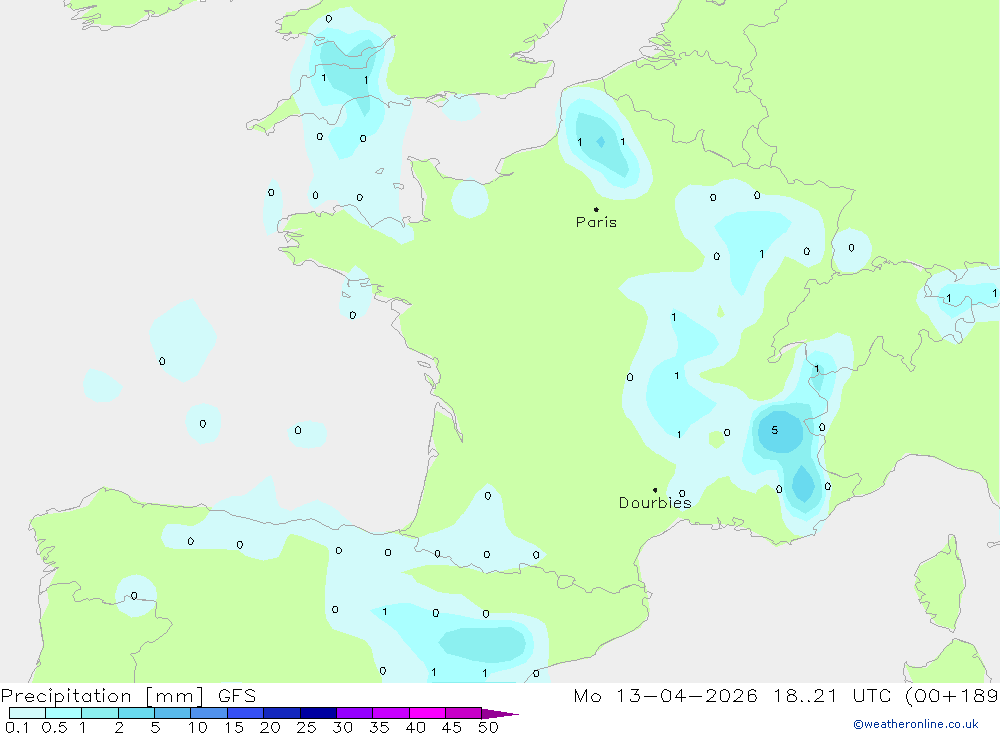Select the Dourbies location dot marker
The image size is (1000, 733).
pos(655,490)
